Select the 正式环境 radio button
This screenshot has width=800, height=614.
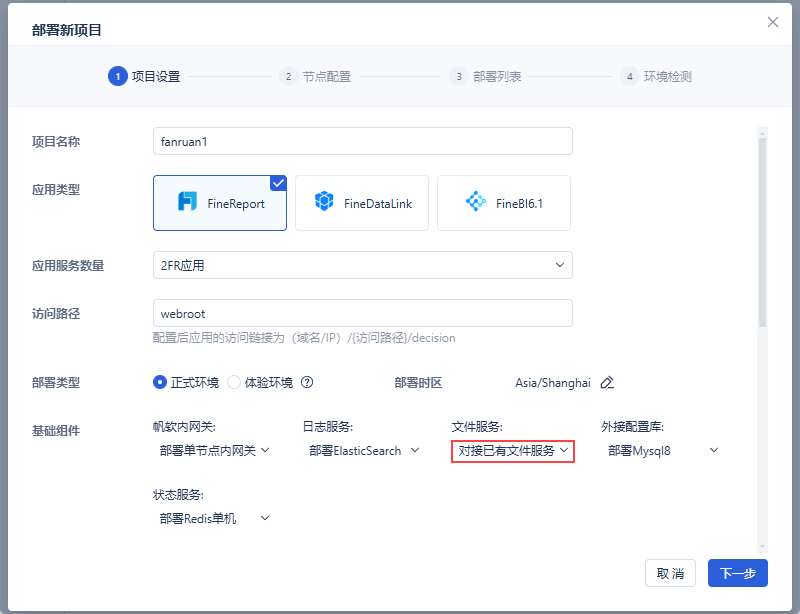(160, 382)
